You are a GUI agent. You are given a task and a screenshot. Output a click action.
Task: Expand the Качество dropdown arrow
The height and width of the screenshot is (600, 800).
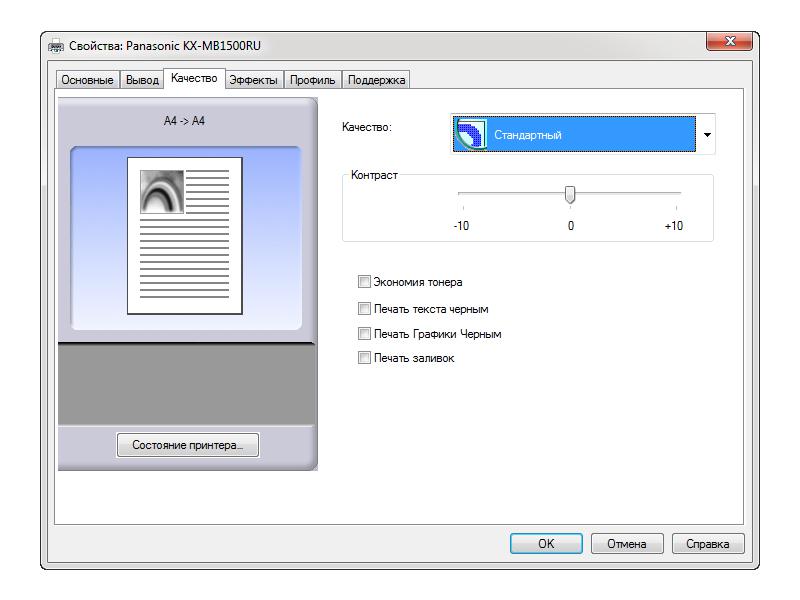707,135
